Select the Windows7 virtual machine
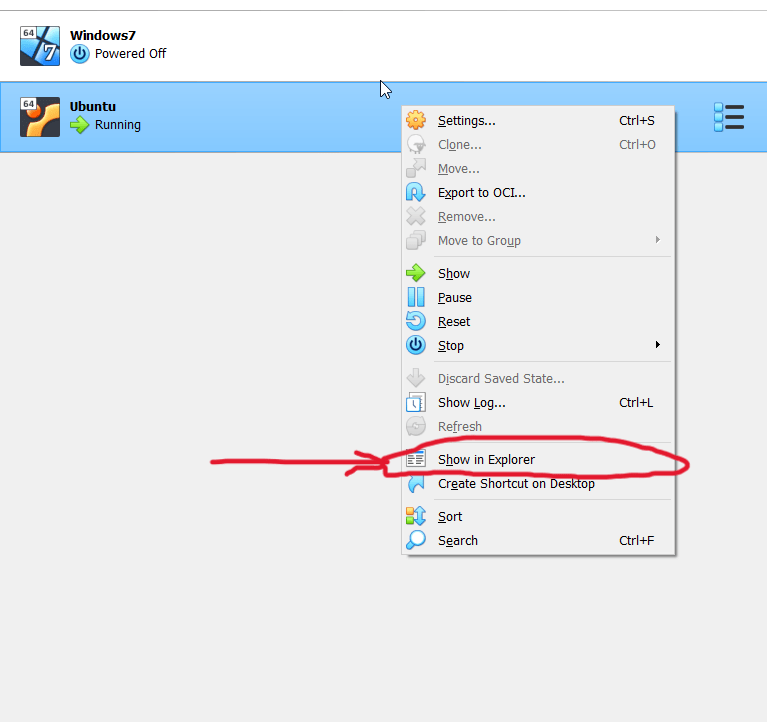The width and height of the screenshot is (767, 722). [384, 46]
